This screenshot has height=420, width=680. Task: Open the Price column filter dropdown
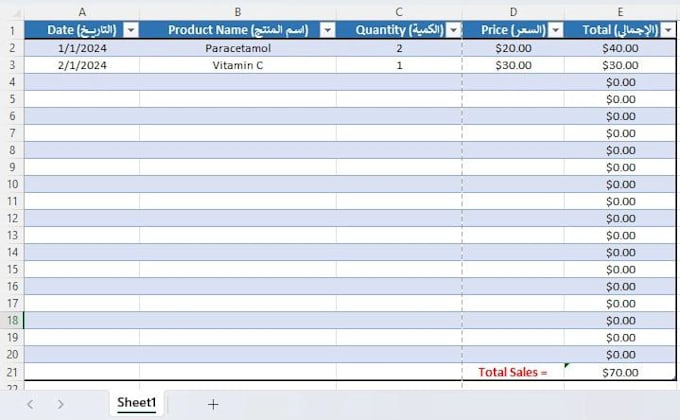(556, 30)
